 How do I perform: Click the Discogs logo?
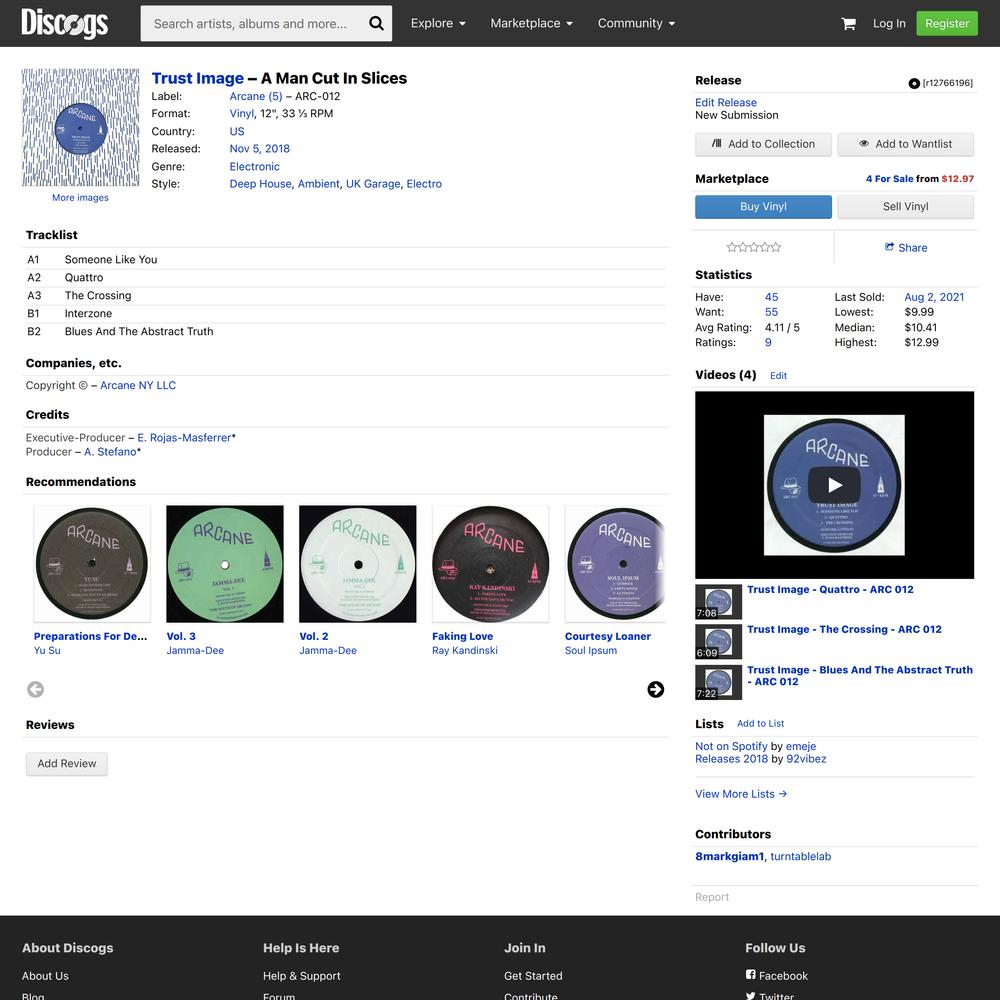pyautogui.click(x=64, y=24)
